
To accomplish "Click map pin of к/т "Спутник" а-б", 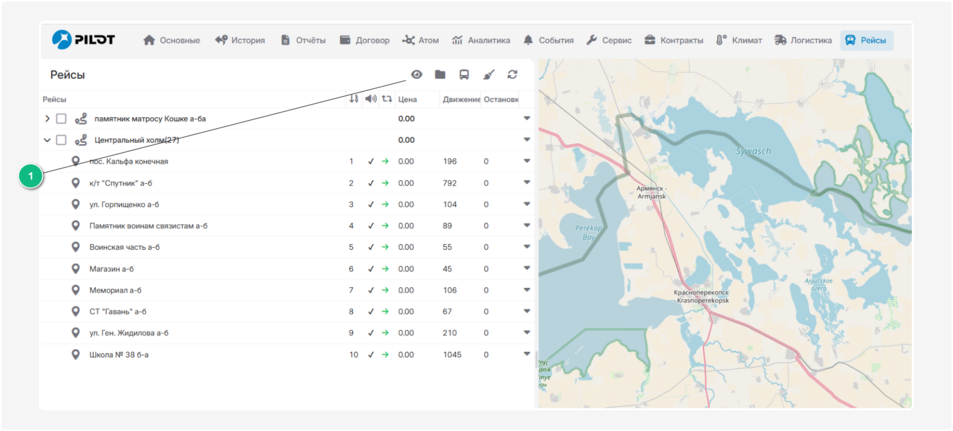I will coord(75,182).
